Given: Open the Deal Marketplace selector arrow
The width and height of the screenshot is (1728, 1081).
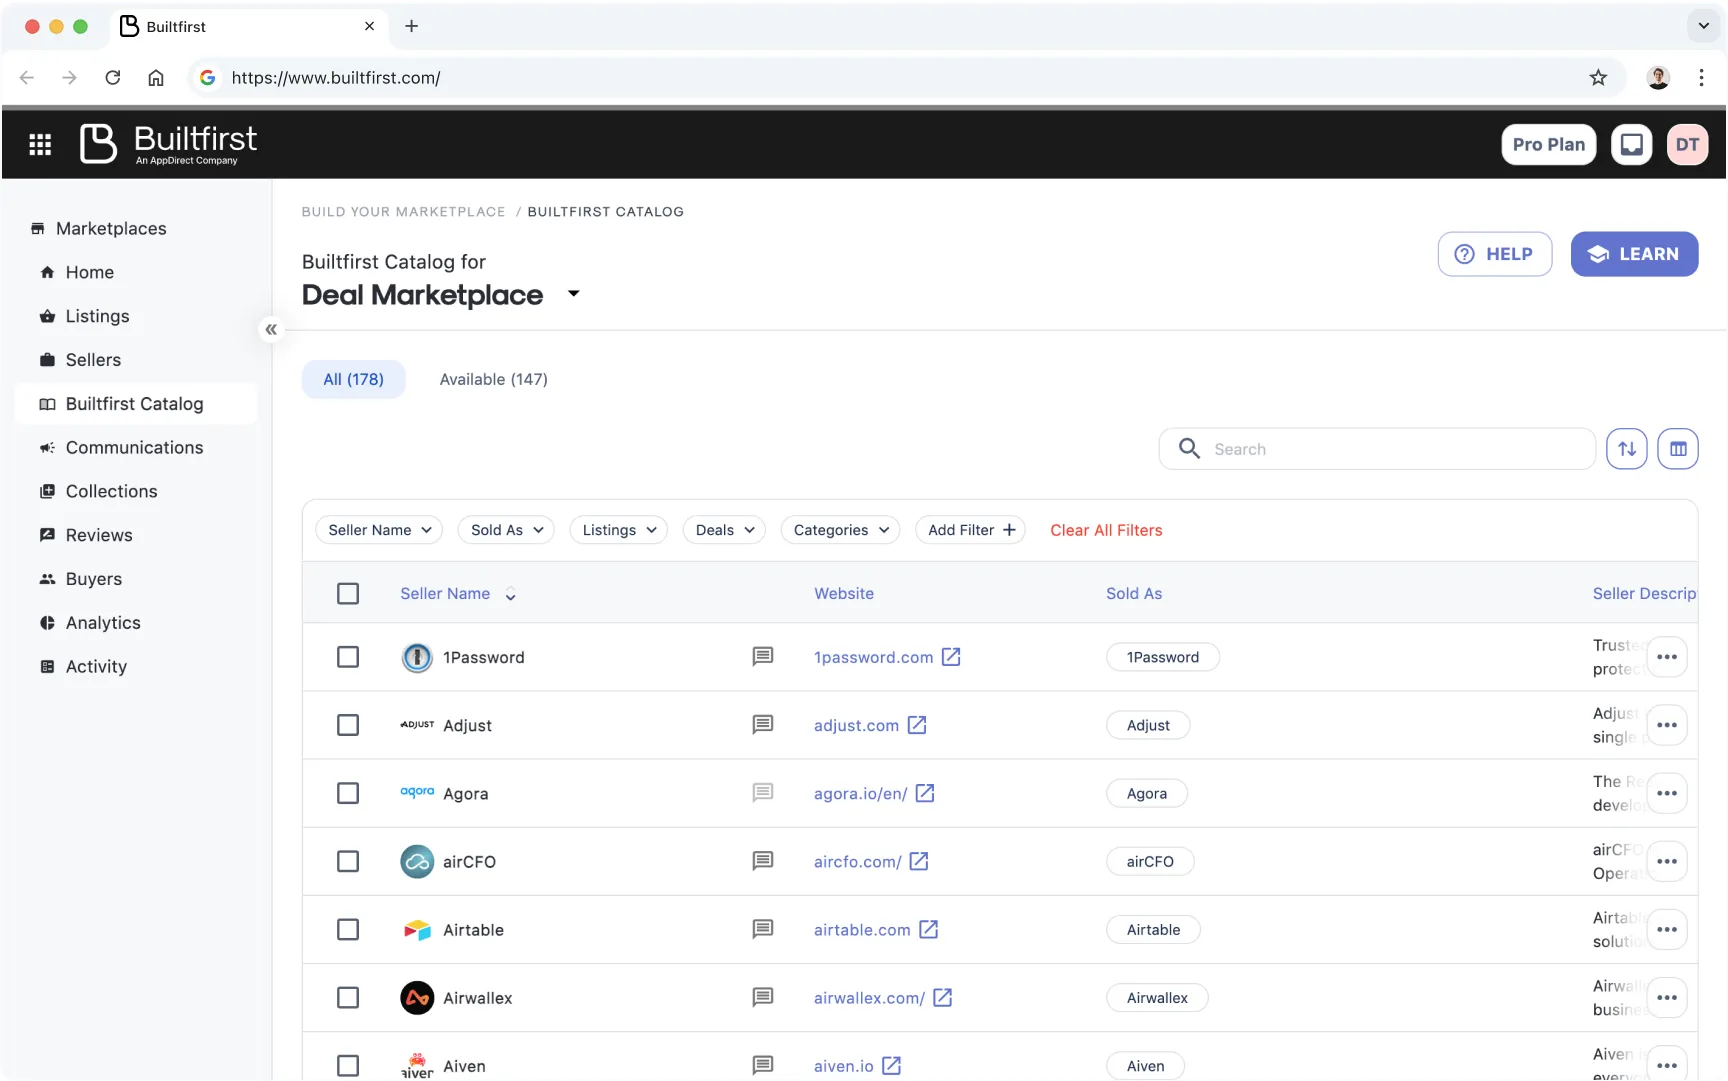Looking at the screenshot, I should [x=573, y=294].
